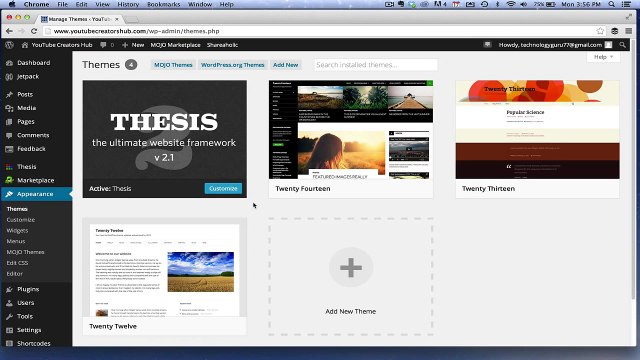Click the home icon beside YouTube Creators Hub
This screenshot has height=360, width=640.
coord(25,45)
